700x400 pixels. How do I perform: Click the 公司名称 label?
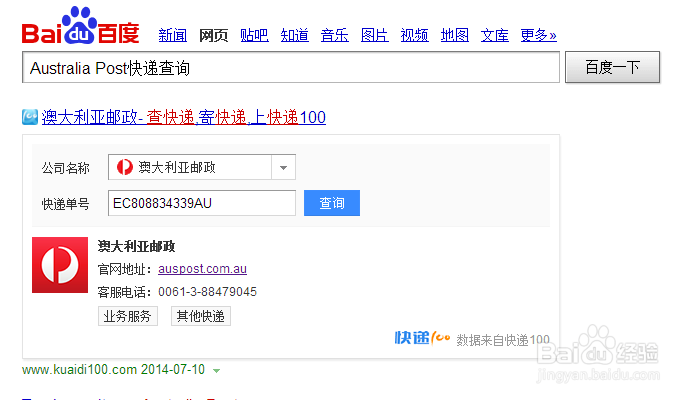(66, 168)
